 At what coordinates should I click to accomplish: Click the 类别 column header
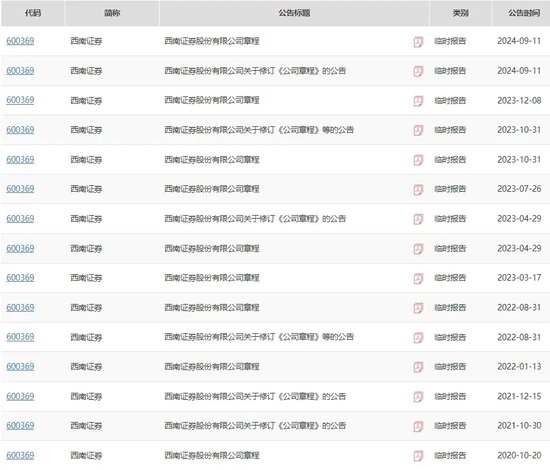tap(460, 13)
